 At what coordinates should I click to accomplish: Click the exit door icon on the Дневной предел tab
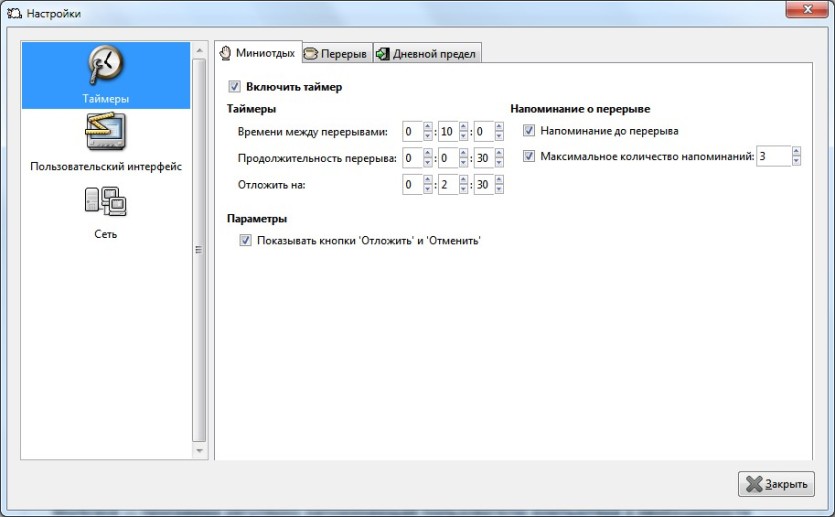(382, 54)
